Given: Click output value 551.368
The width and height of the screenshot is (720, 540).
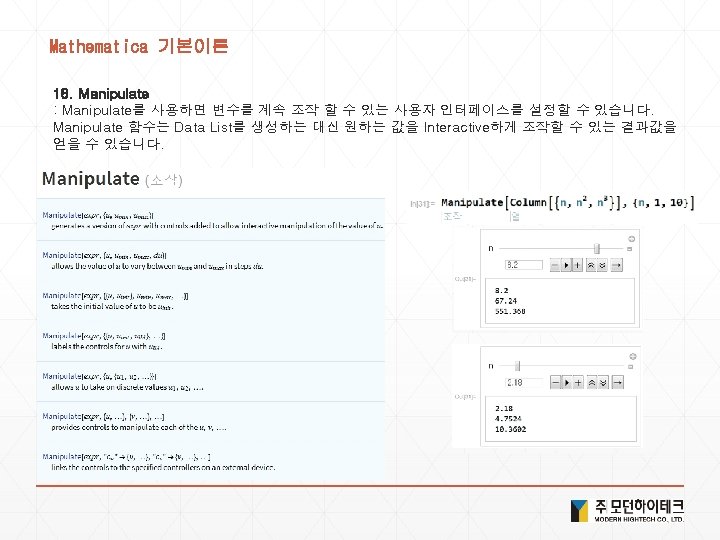Looking at the screenshot, I should (x=510, y=311).
